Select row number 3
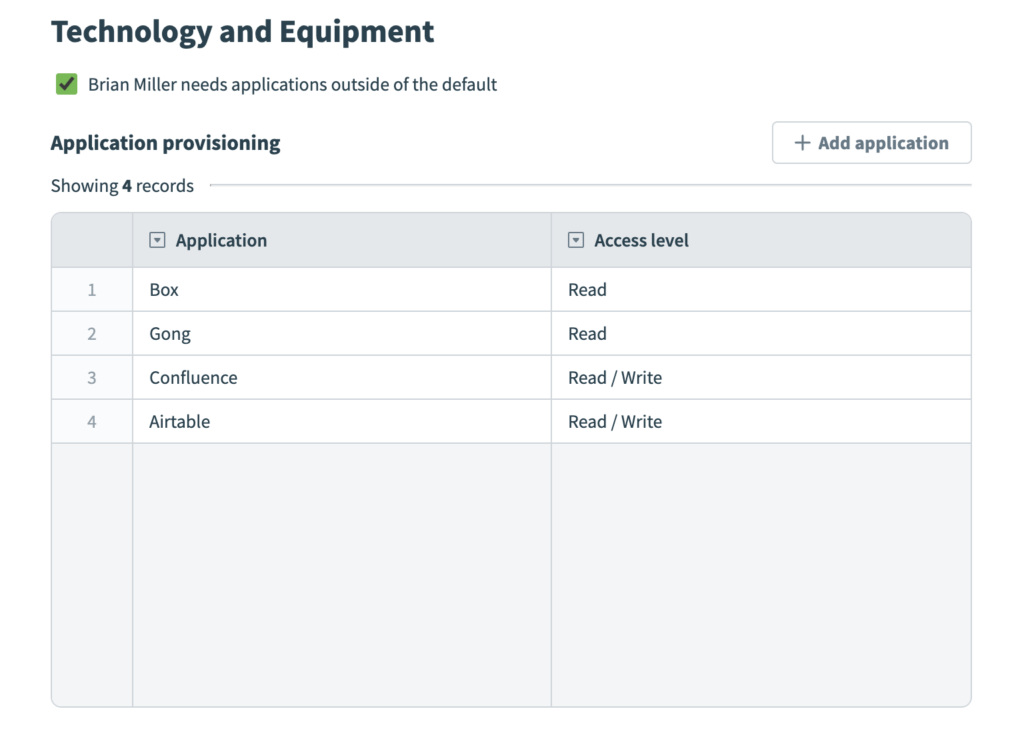The image size is (1024, 741). (x=92, y=377)
